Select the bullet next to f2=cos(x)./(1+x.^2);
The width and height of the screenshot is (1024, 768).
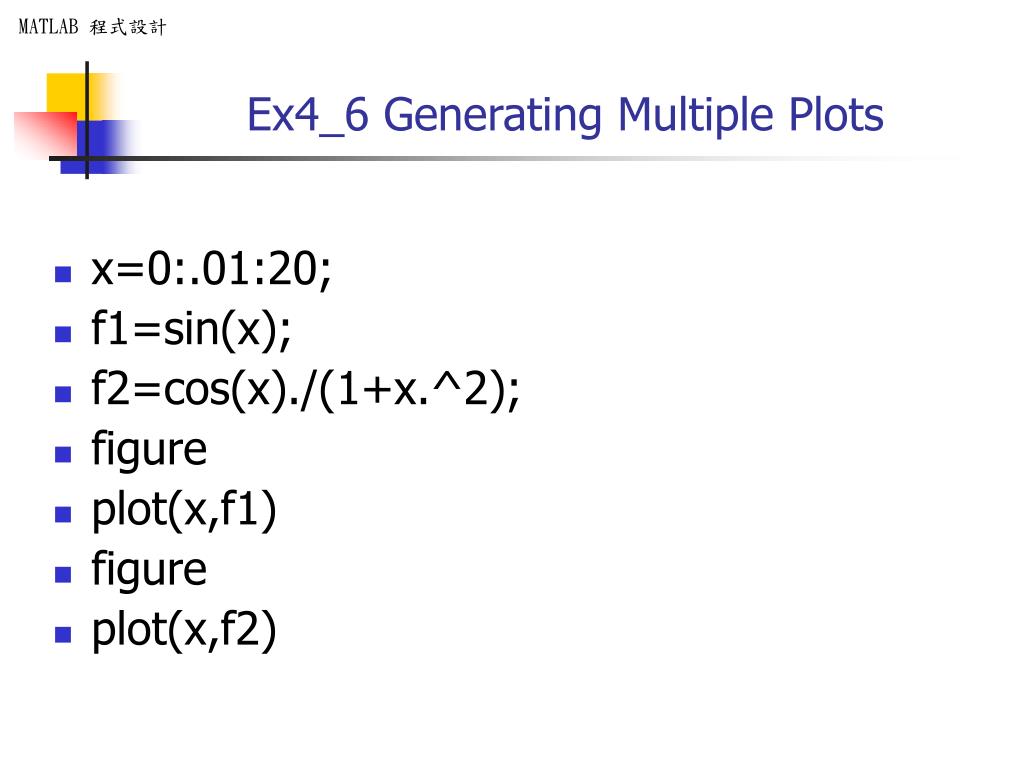64,393
